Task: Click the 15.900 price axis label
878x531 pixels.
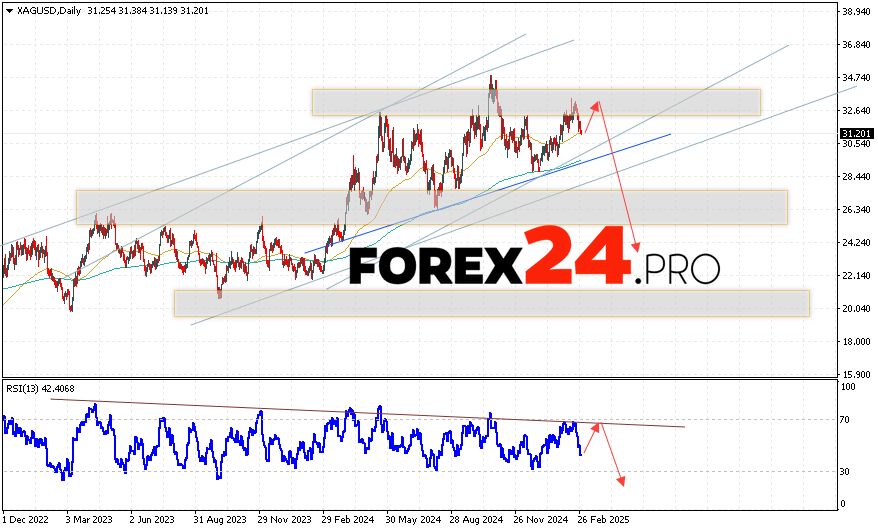Action: pyautogui.click(x=854, y=374)
